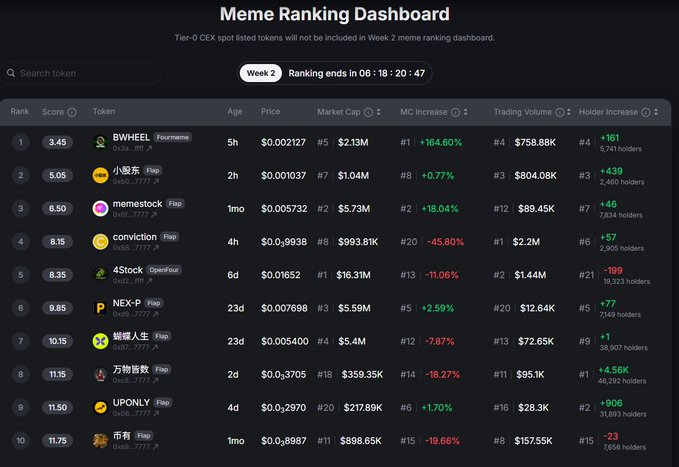Click the Ranking ends countdown text
679x467 pixels.
click(356, 73)
